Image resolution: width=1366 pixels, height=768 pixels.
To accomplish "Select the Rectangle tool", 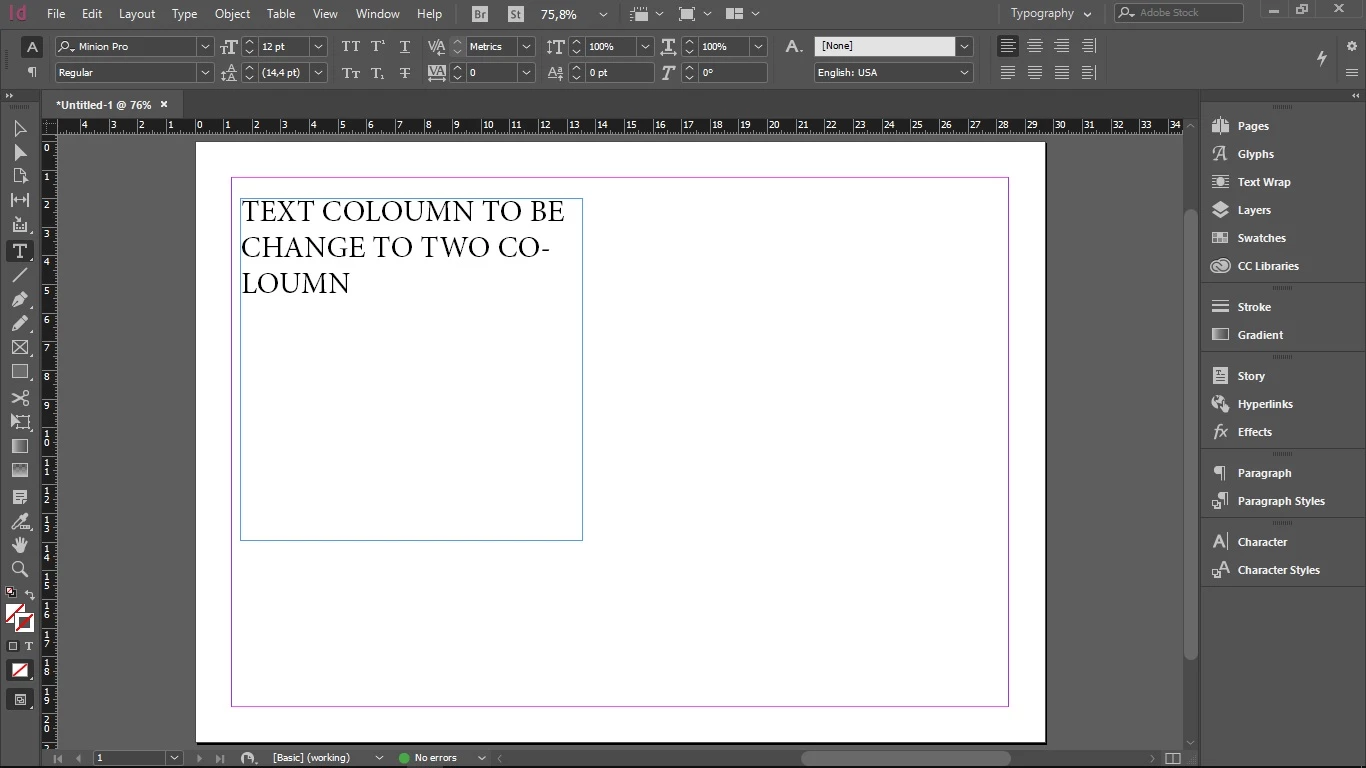I will pos(20,371).
